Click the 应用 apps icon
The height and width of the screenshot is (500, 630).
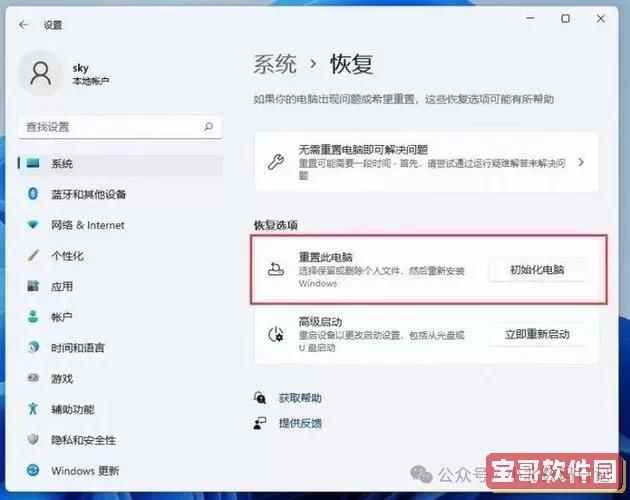33,286
